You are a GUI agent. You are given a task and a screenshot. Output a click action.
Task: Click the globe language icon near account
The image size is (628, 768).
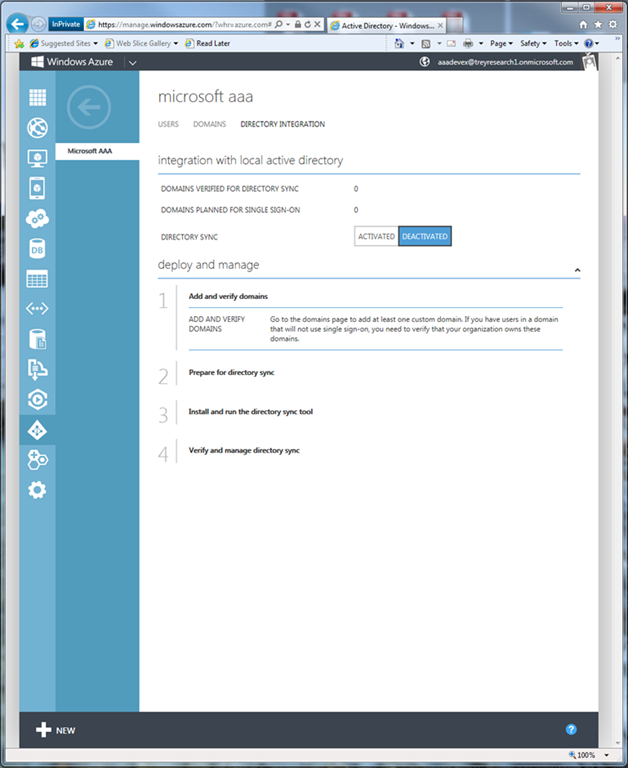425,62
